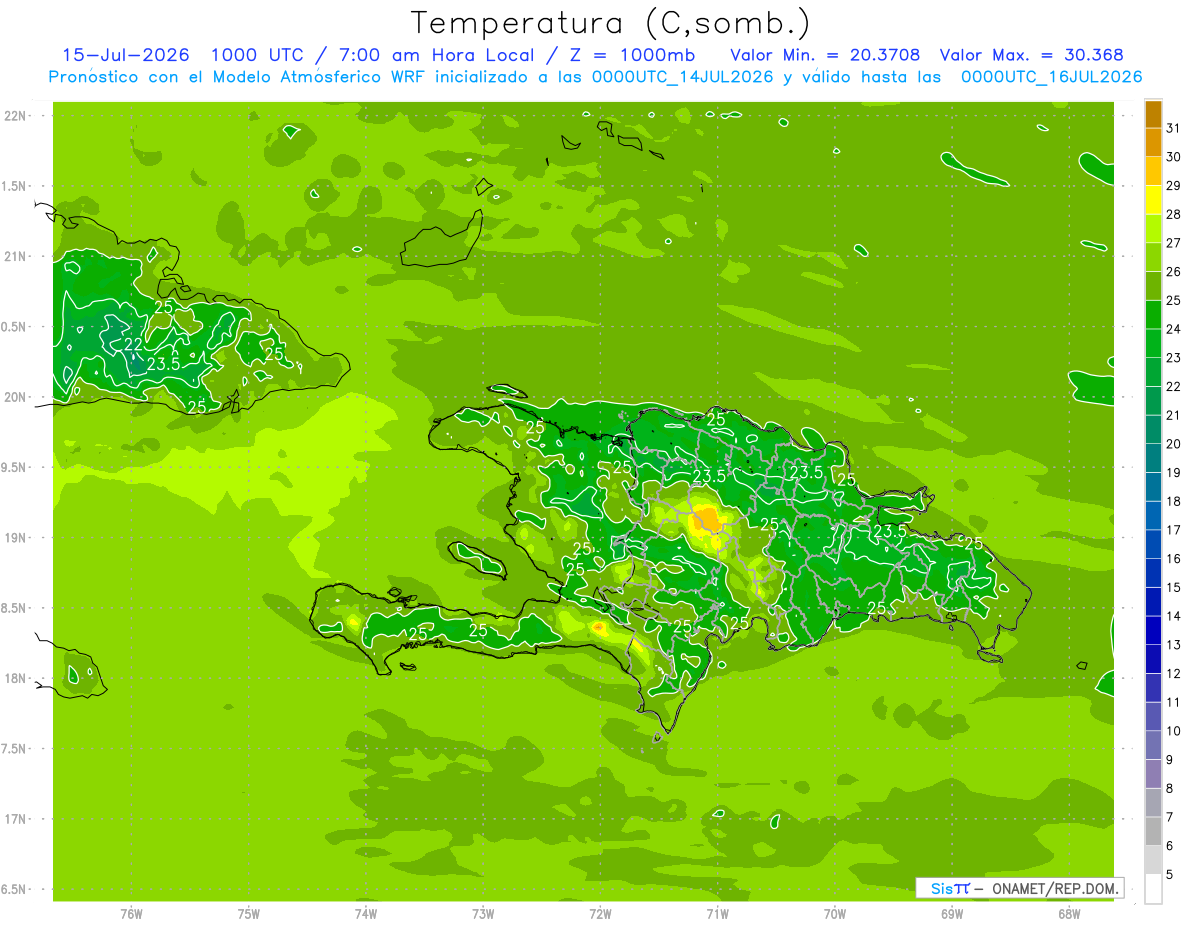Click the color scale value "15"
This screenshot has width=1200, height=927.
(x=1174, y=588)
